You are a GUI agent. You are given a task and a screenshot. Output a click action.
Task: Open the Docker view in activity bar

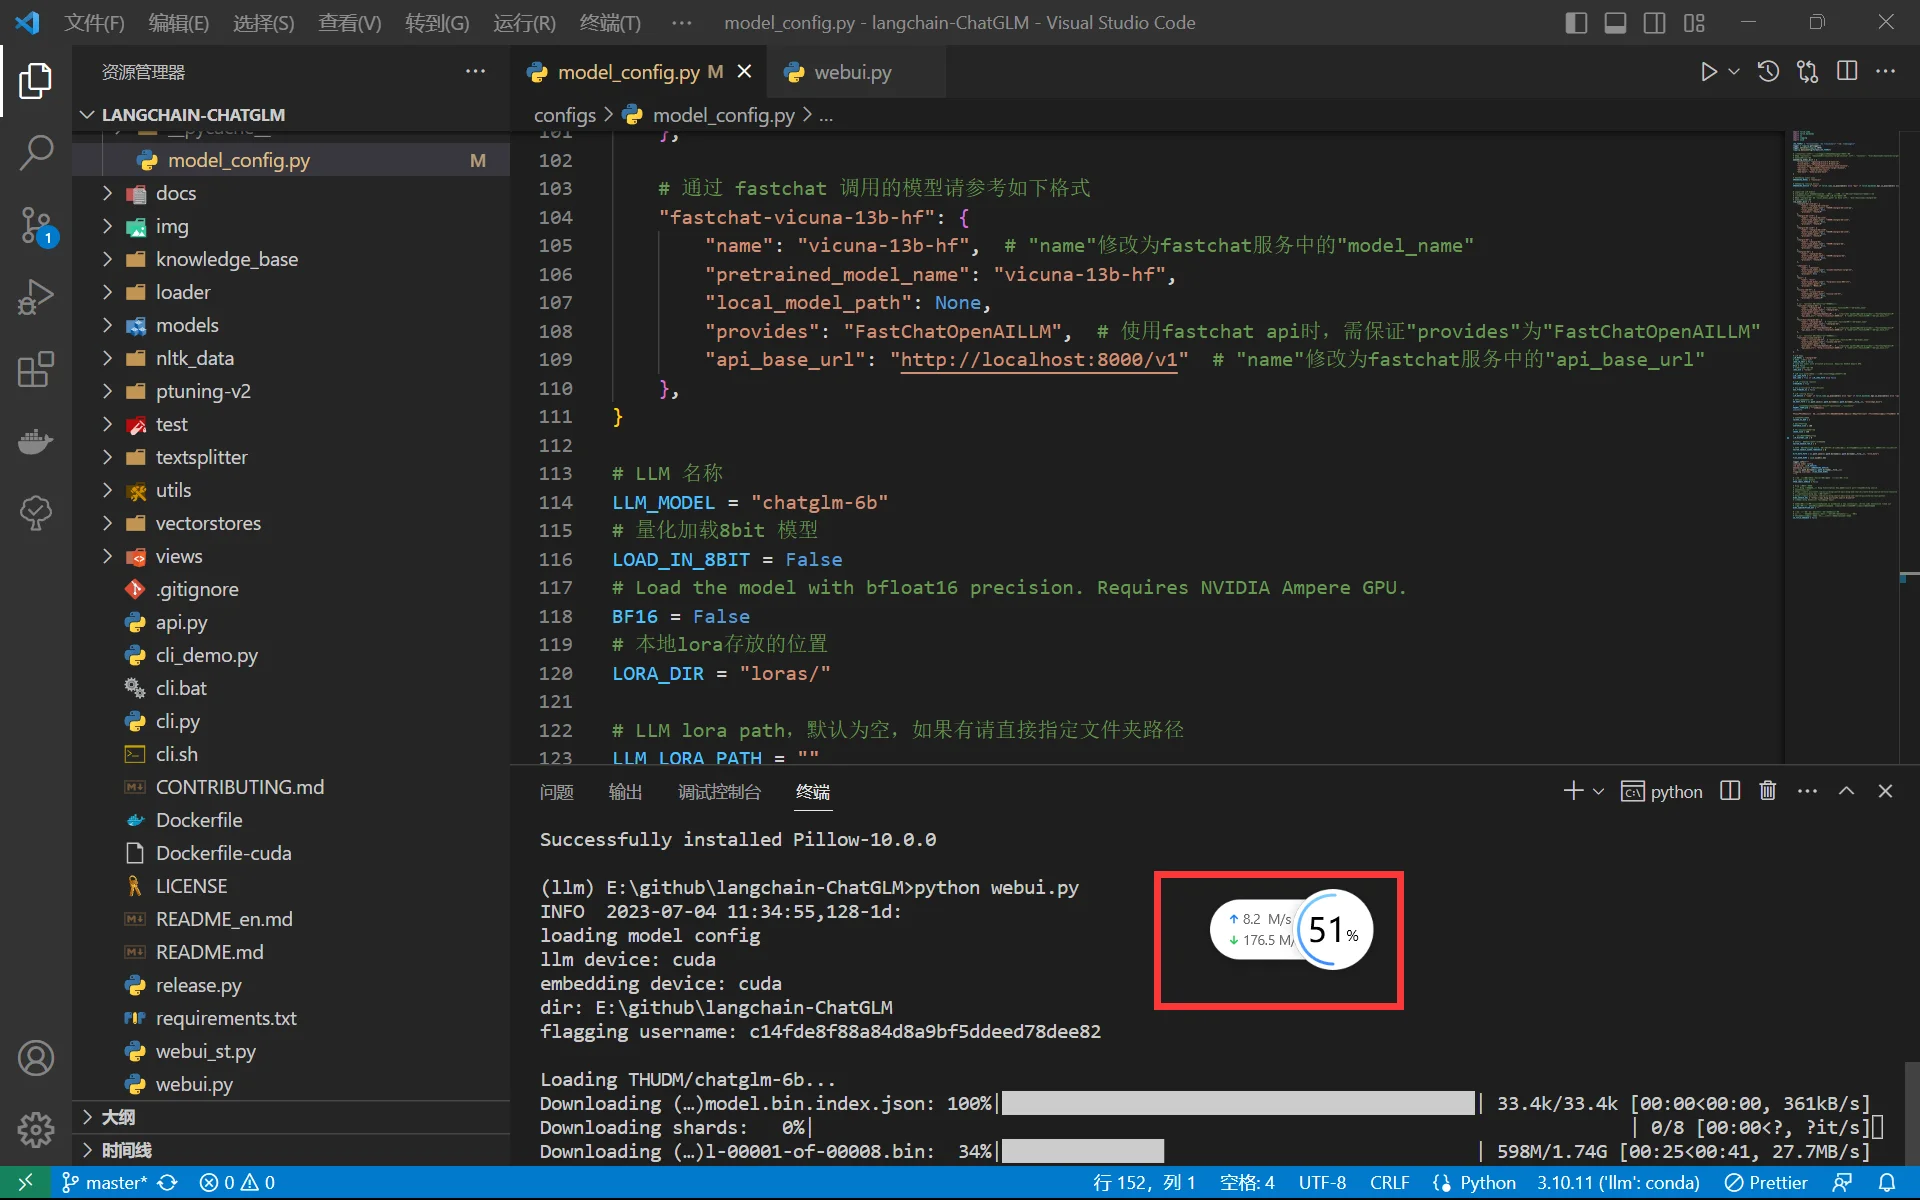(36, 441)
